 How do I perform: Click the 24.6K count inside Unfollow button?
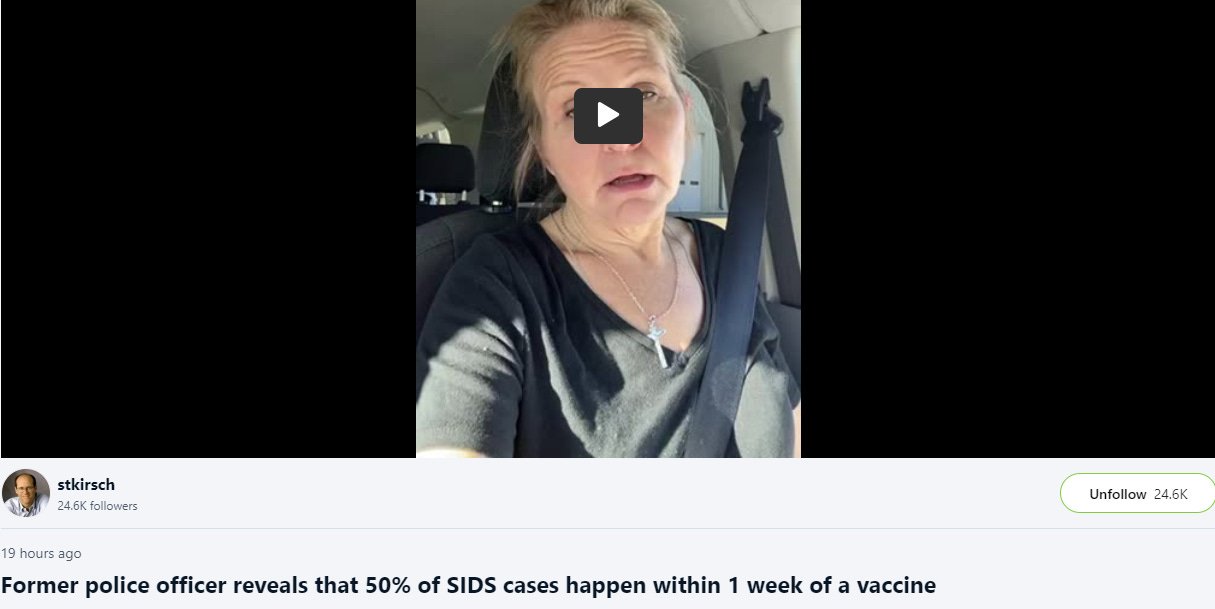tap(1170, 494)
